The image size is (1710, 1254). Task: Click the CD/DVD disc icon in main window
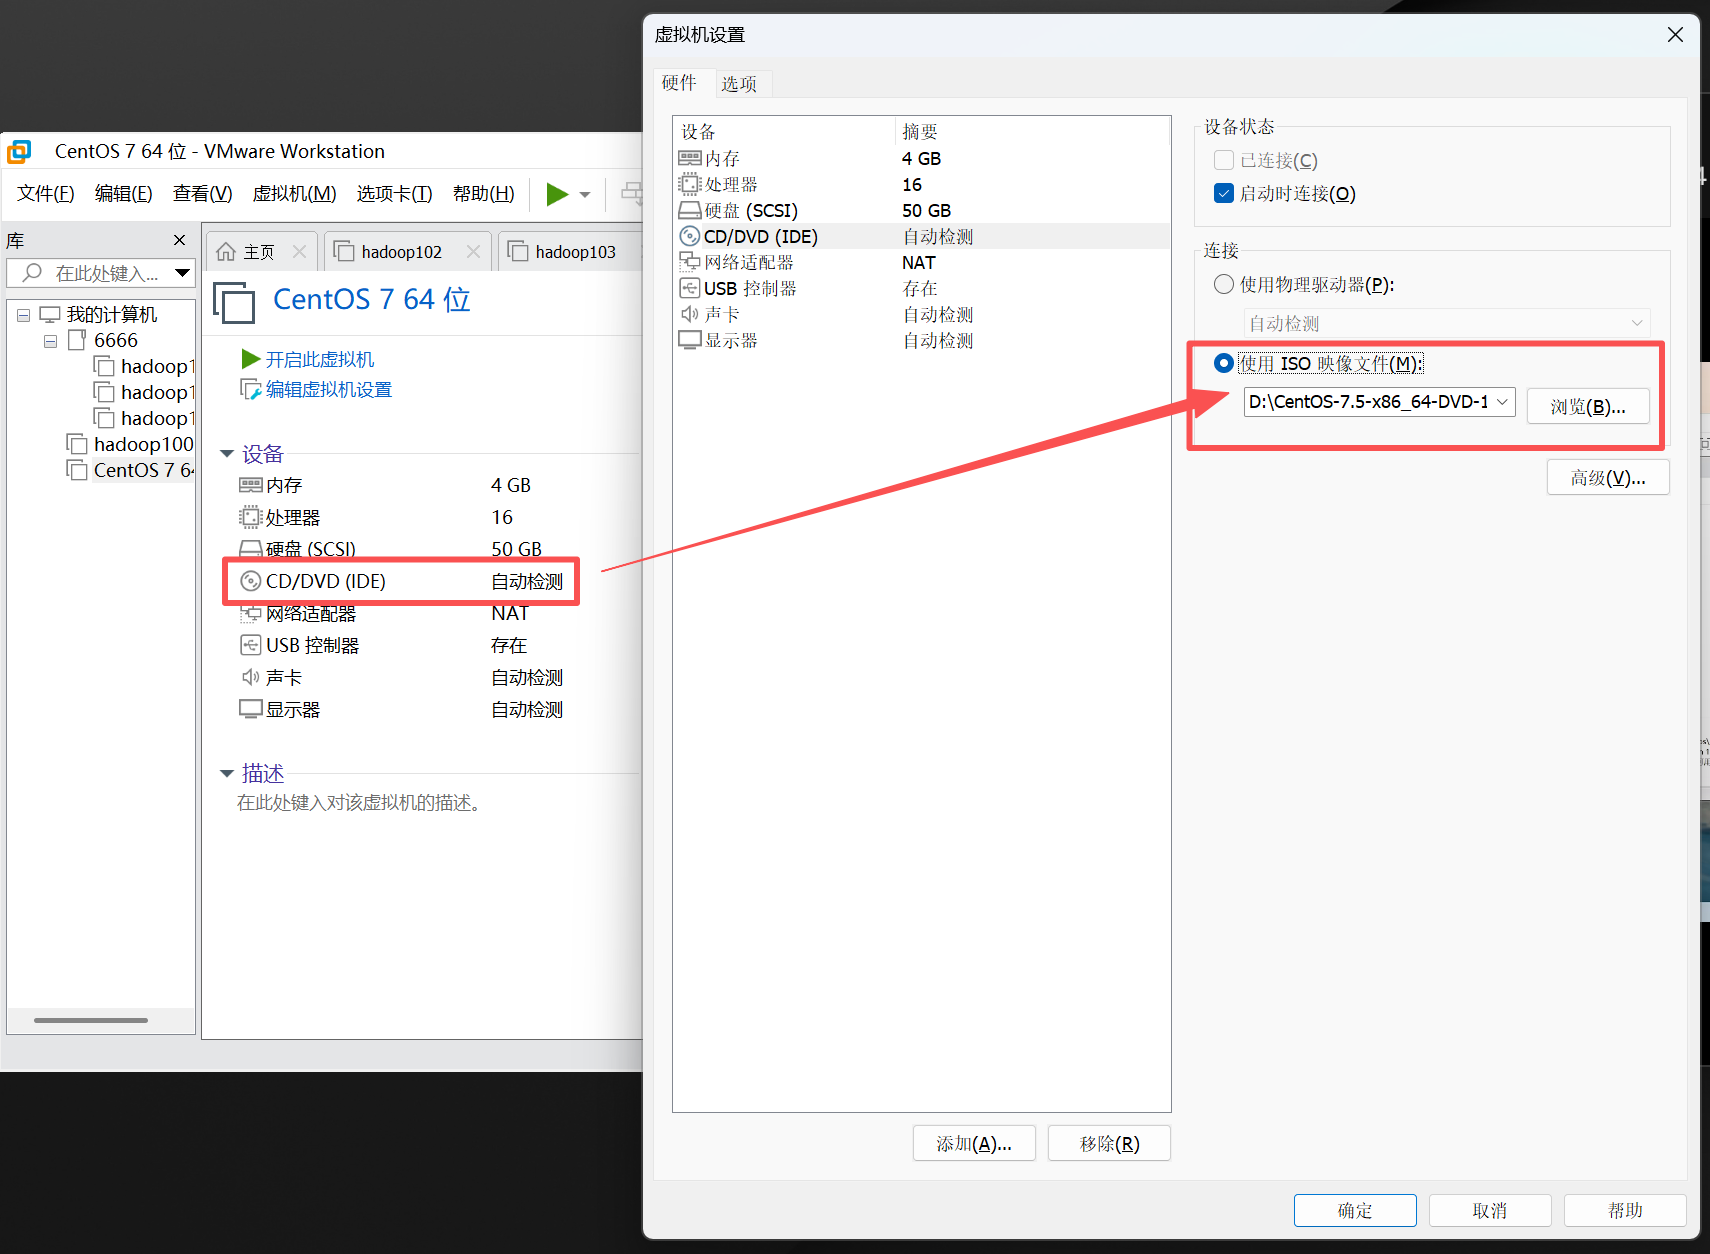click(x=250, y=581)
